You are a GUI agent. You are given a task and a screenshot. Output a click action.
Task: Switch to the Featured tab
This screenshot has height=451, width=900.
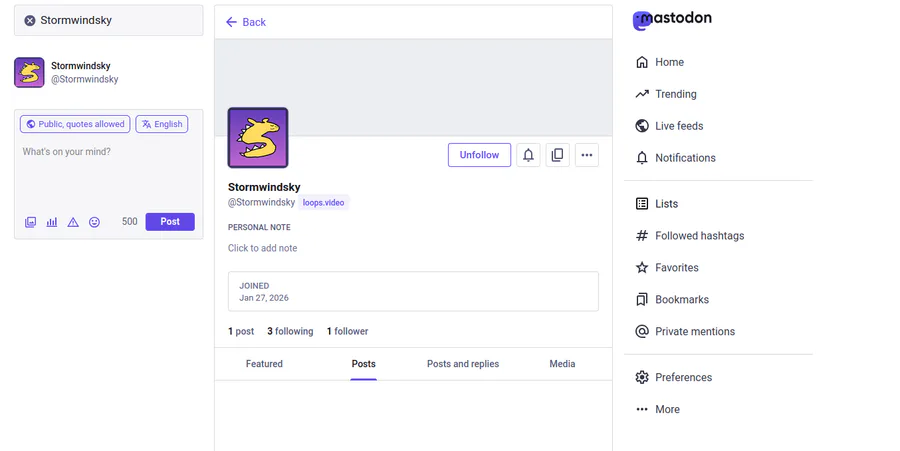[x=264, y=364]
